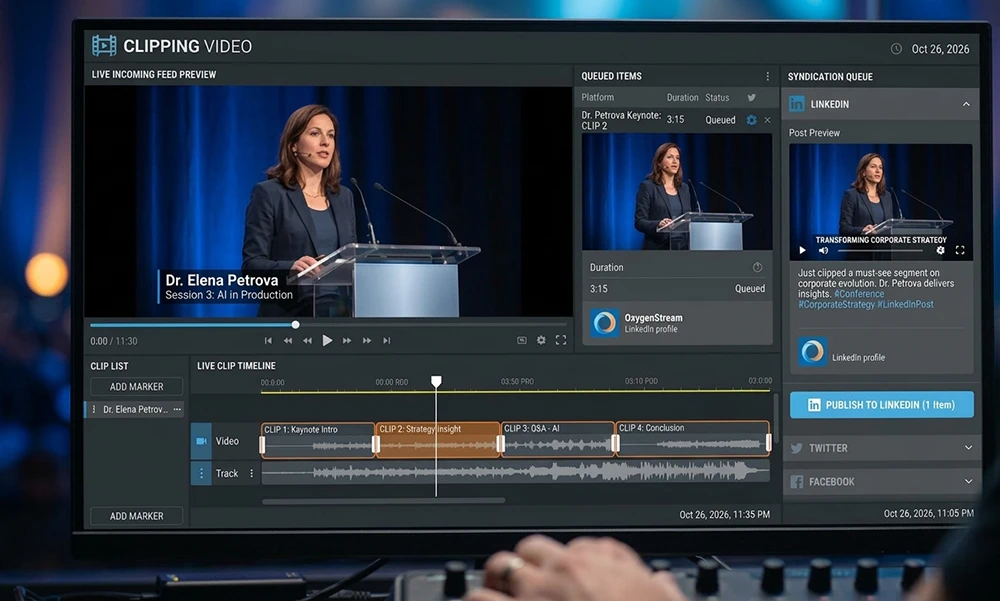Click the Clipping Video film logo icon
The image size is (1000, 601).
tap(104, 46)
